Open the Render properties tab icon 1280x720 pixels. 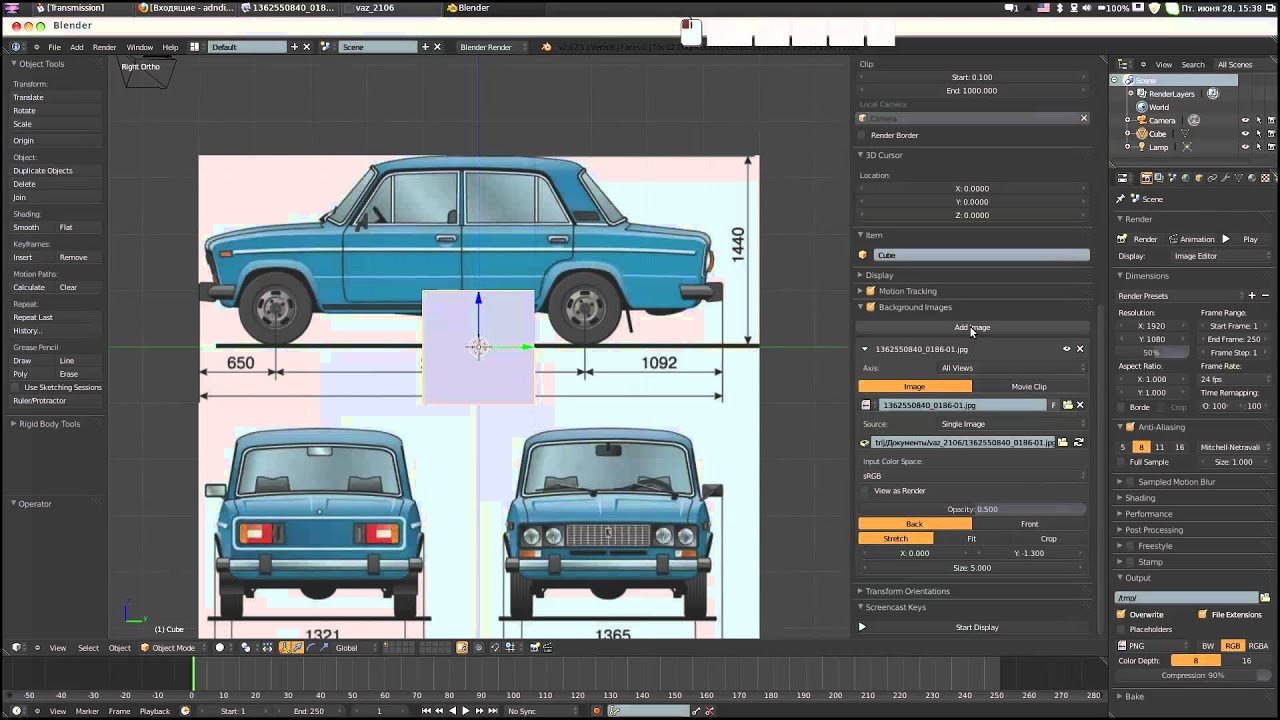pos(1146,178)
